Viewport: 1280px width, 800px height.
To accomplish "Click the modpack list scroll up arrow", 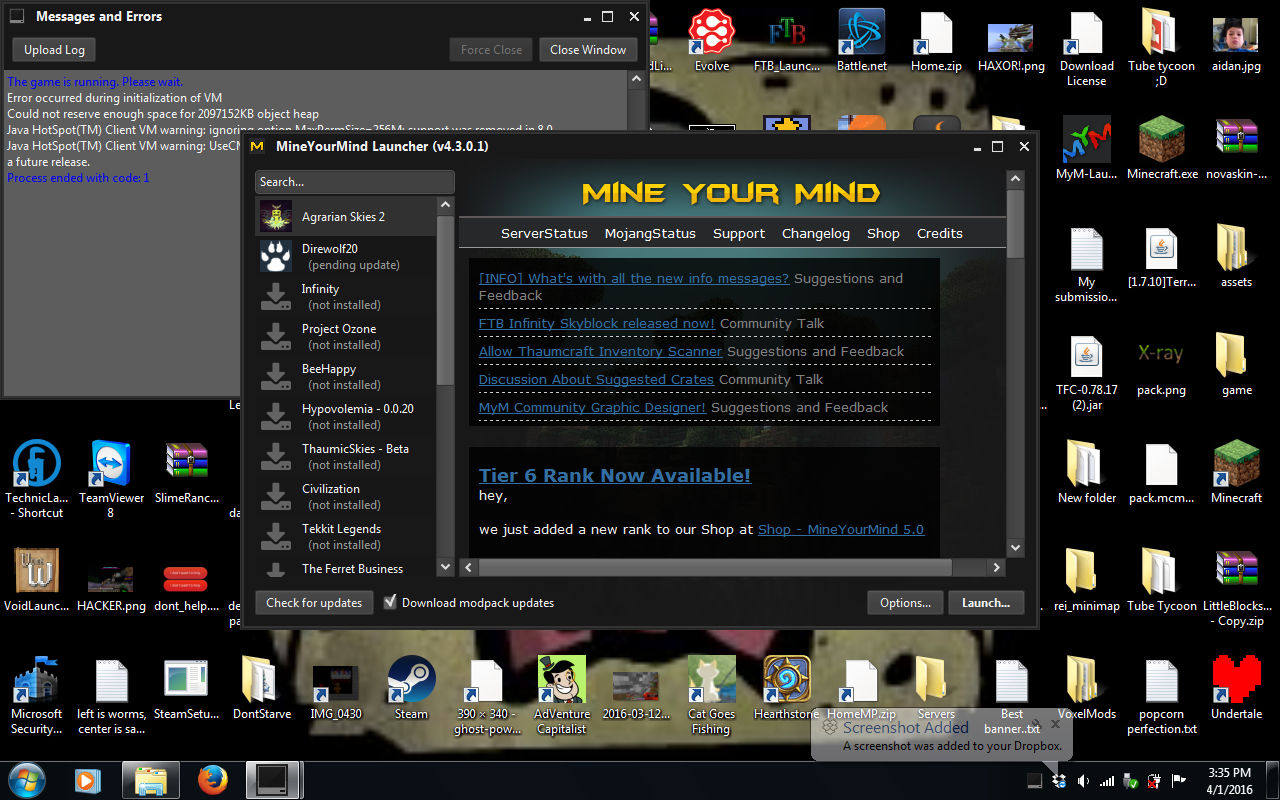I will point(446,206).
